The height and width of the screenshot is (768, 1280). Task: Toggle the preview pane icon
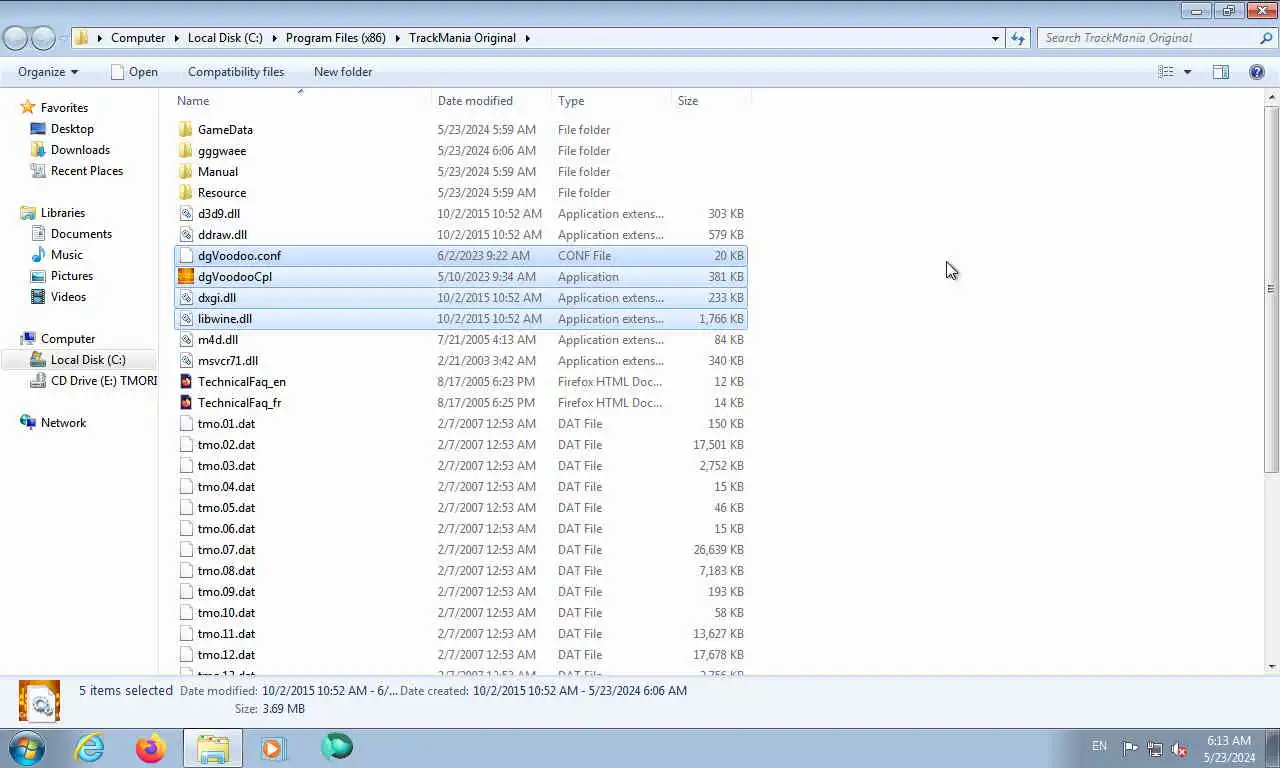click(x=1221, y=72)
